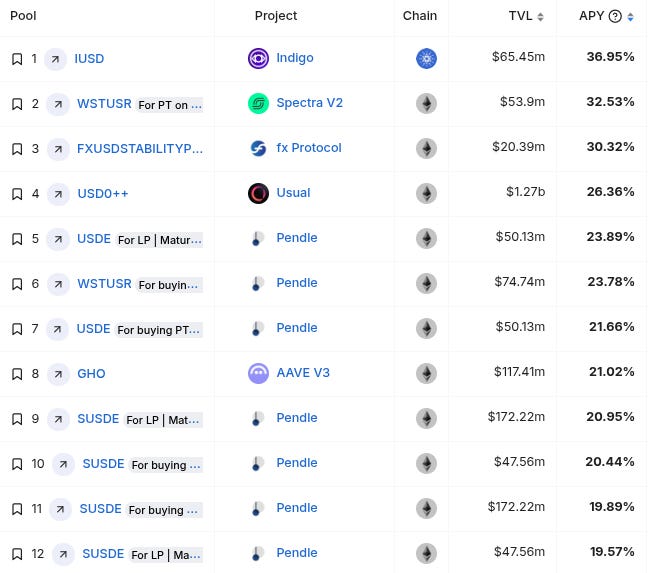648x573 pixels.
Task: Click APY value 19.57%
Action: click(x=612, y=552)
